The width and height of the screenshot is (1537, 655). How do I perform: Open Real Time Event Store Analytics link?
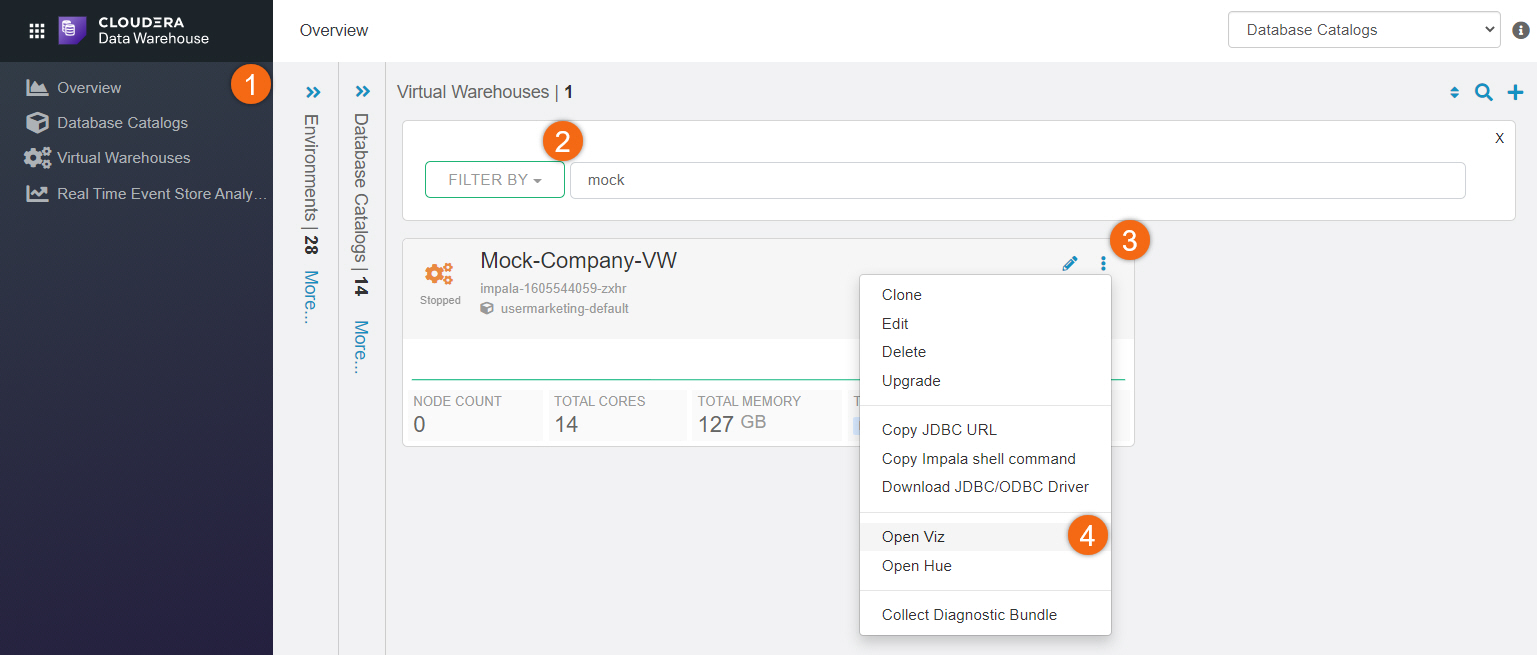[x=162, y=194]
